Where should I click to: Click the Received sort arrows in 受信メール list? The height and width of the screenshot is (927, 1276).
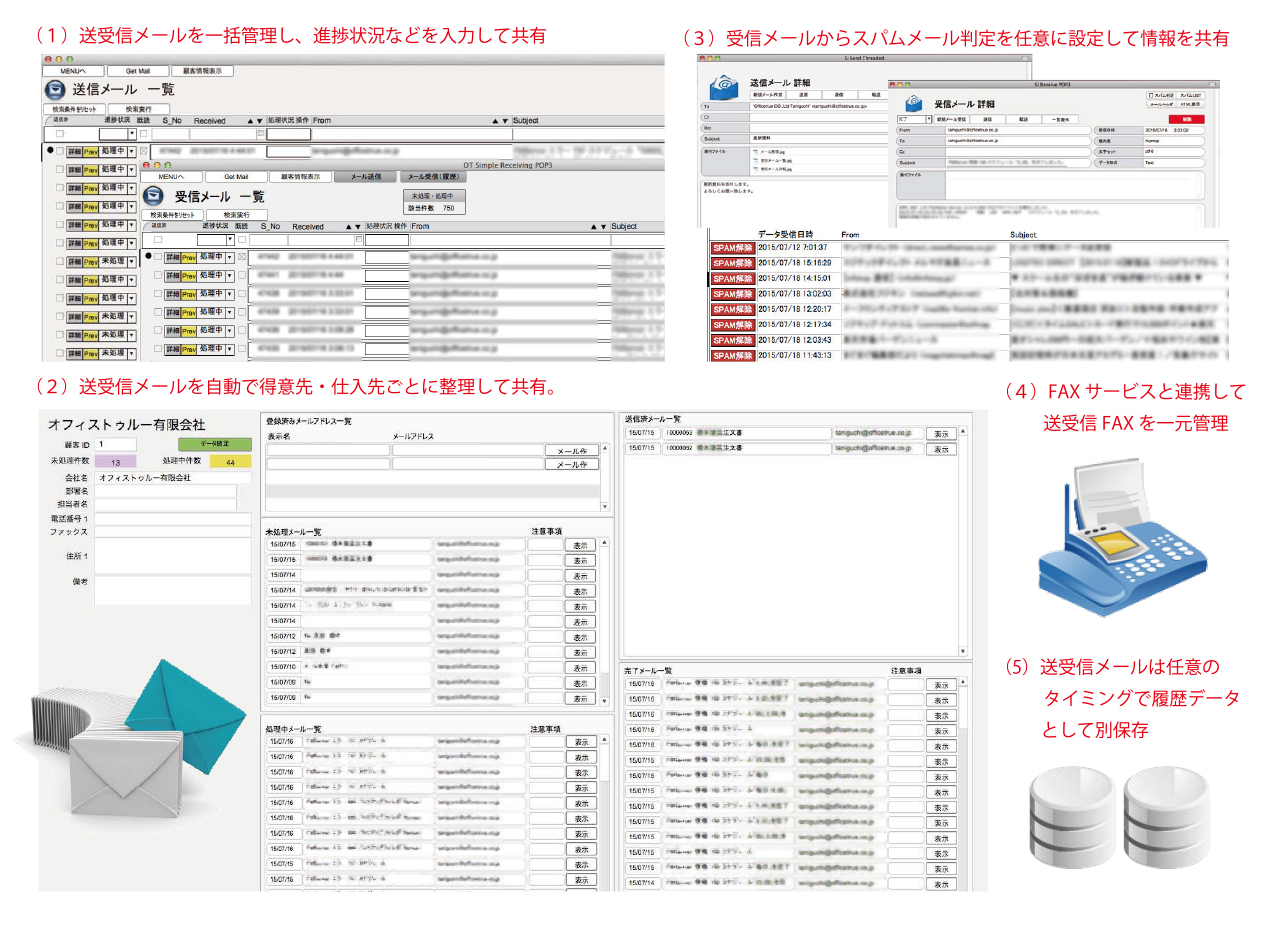[351, 227]
